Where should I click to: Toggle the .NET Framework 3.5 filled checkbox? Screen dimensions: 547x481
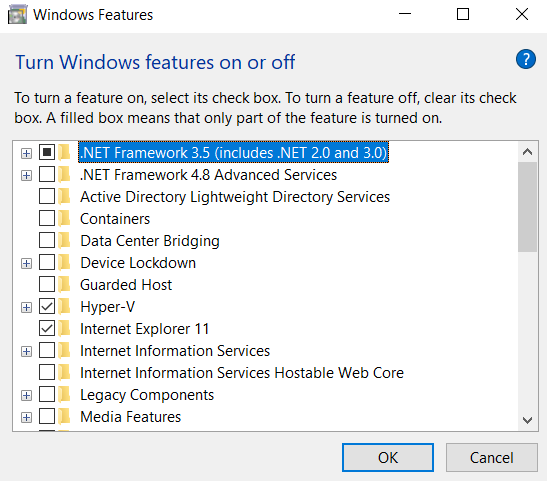click(47, 152)
